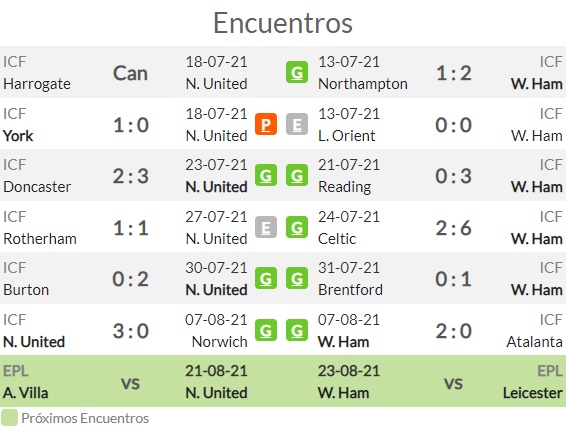This screenshot has height=428, width=566.
Task: Click the green G badge for Northampton vs W. Ham
Action: (x=297, y=73)
